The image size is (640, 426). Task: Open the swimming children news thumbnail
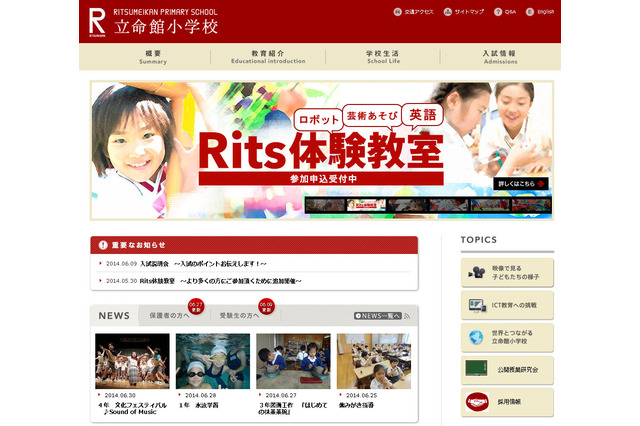click(213, 361)
